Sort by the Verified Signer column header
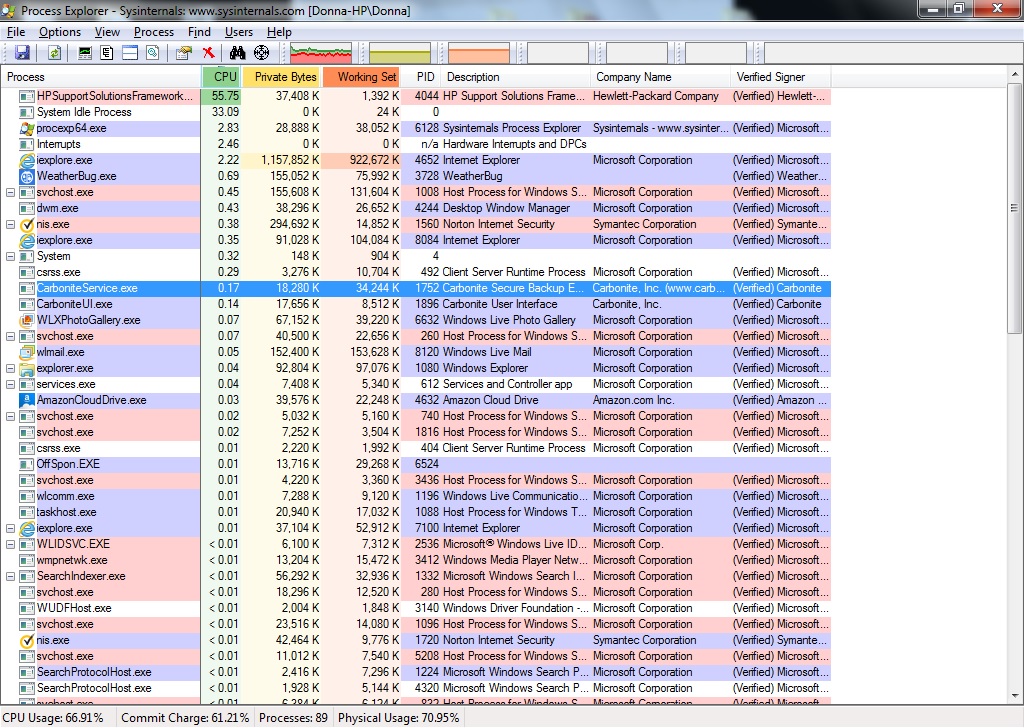This screenshot has height=728, width=1024. pyautogui.click(x=780, y=77)
